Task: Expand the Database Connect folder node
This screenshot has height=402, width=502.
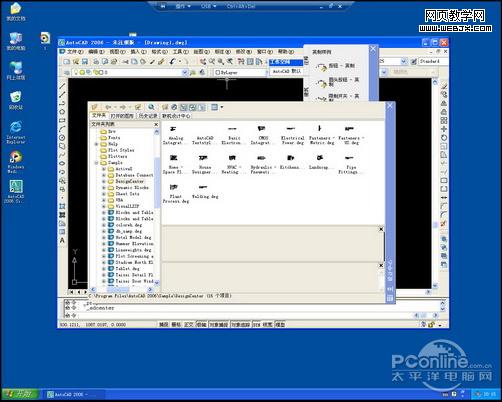Action: [104, 175]
